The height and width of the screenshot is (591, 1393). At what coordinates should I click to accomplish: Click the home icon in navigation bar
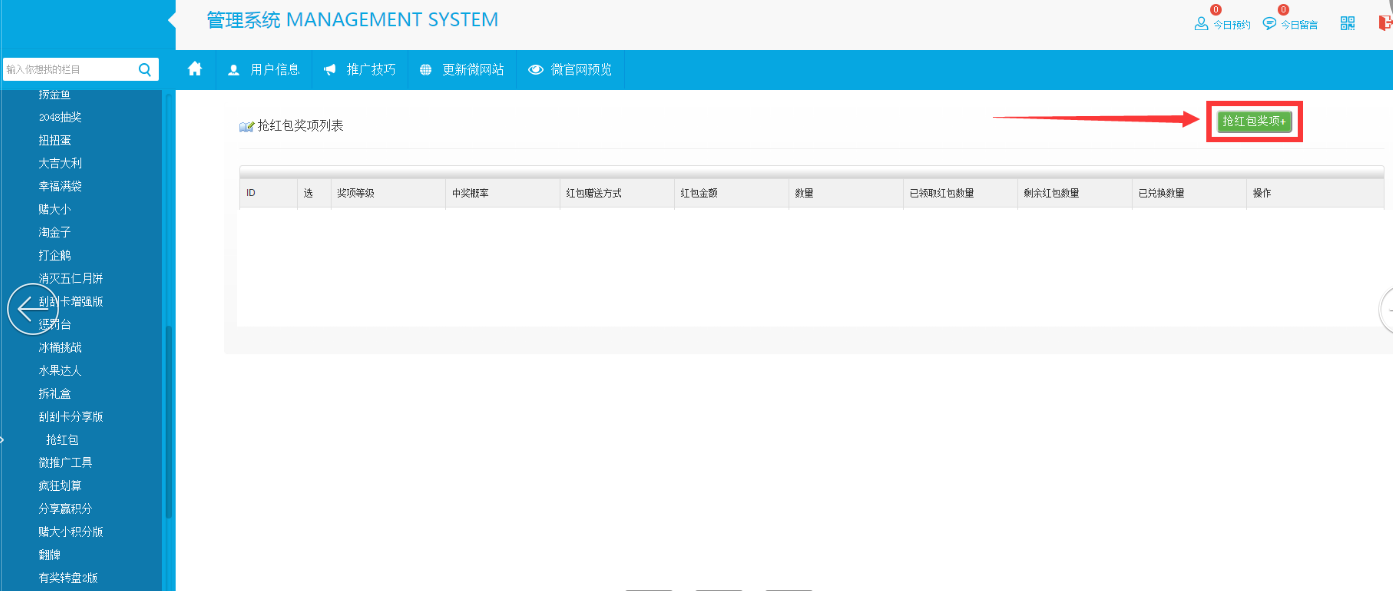[195, 69]
